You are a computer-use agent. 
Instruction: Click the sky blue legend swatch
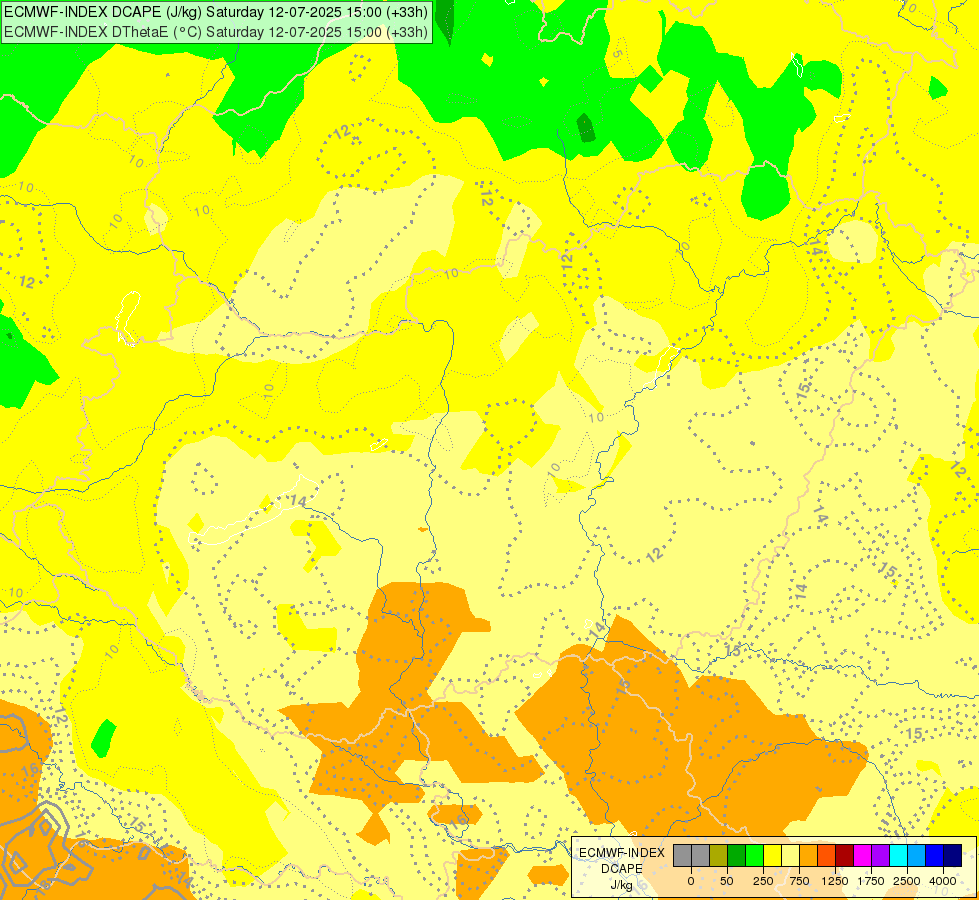coord(917,855)
